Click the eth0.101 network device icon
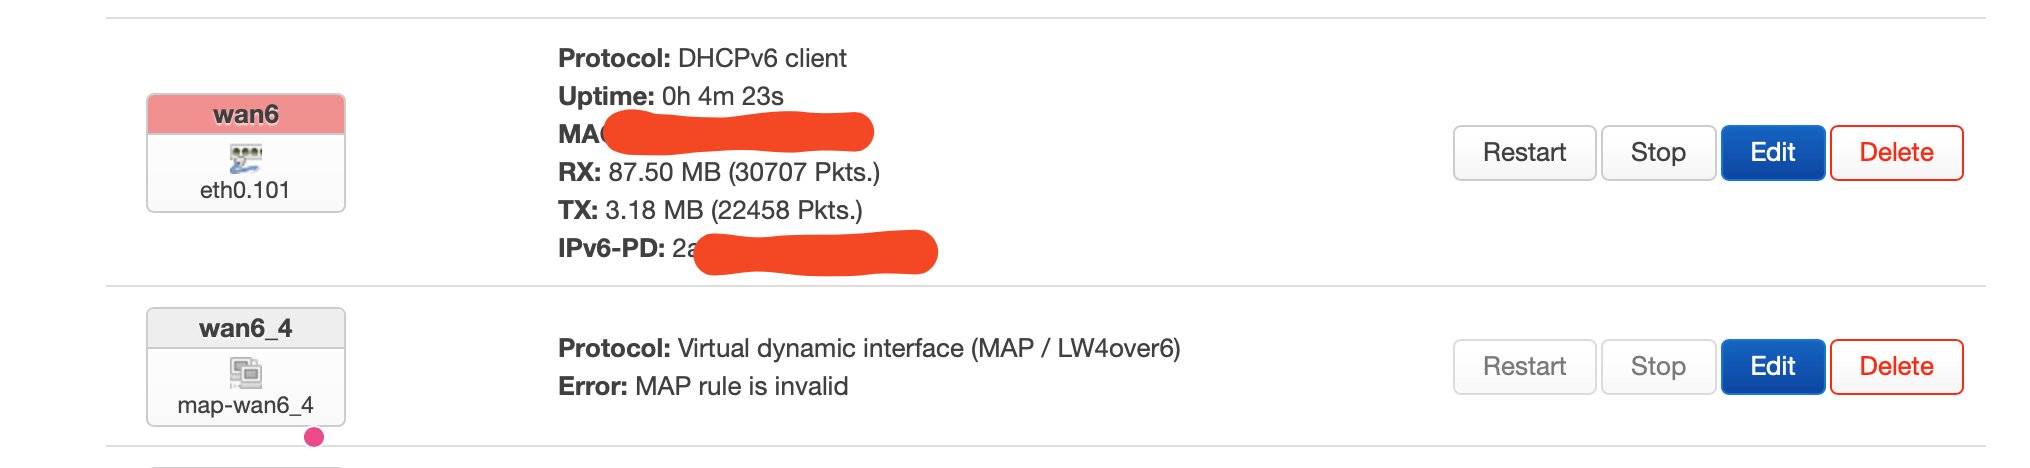The image size is (2030, 468). click(x=245, y=158)
